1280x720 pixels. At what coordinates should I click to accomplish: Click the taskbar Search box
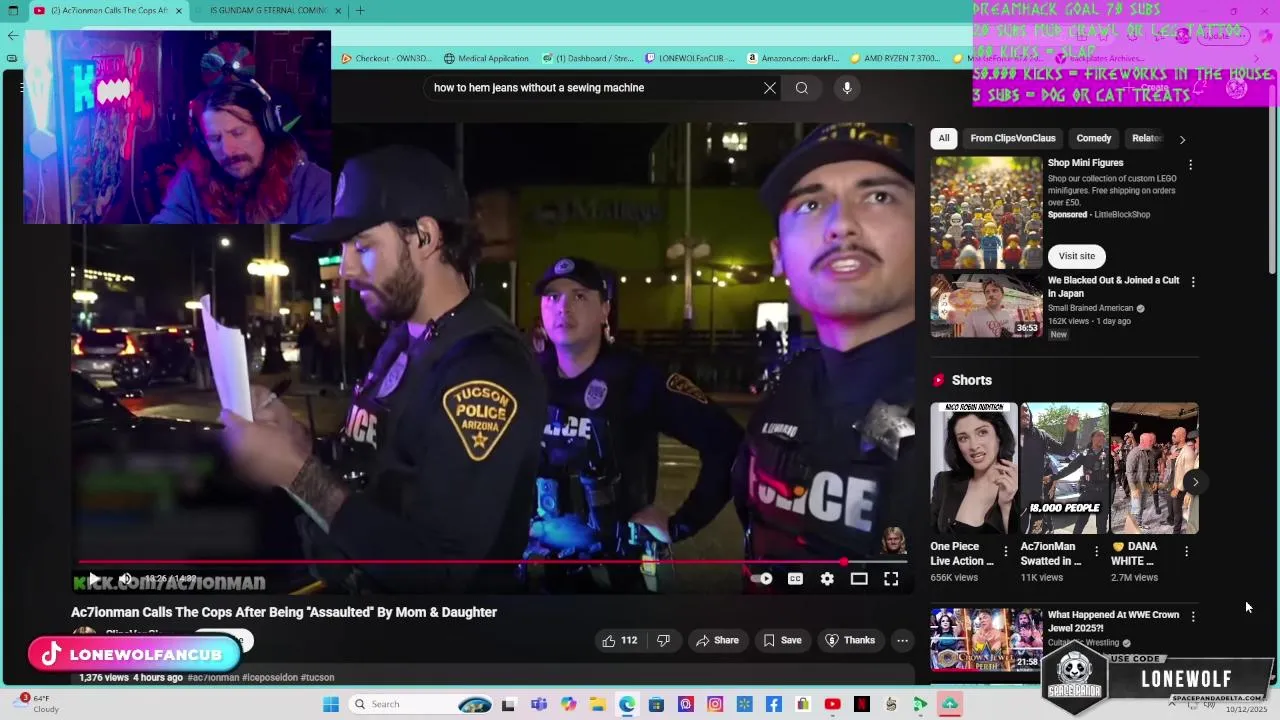pos(420,704)
